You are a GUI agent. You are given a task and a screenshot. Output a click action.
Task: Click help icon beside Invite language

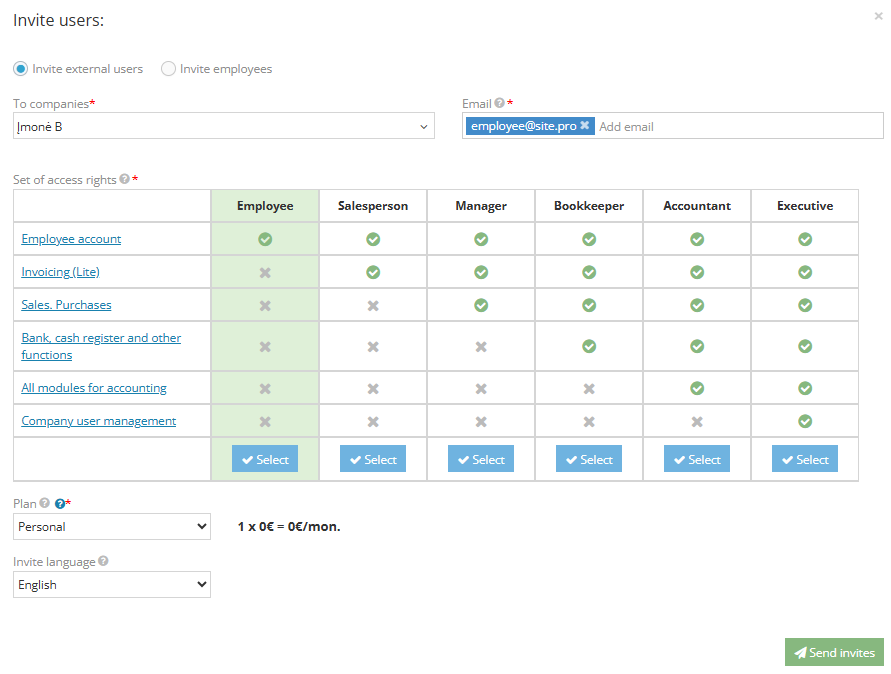click(x=104, y=562)
